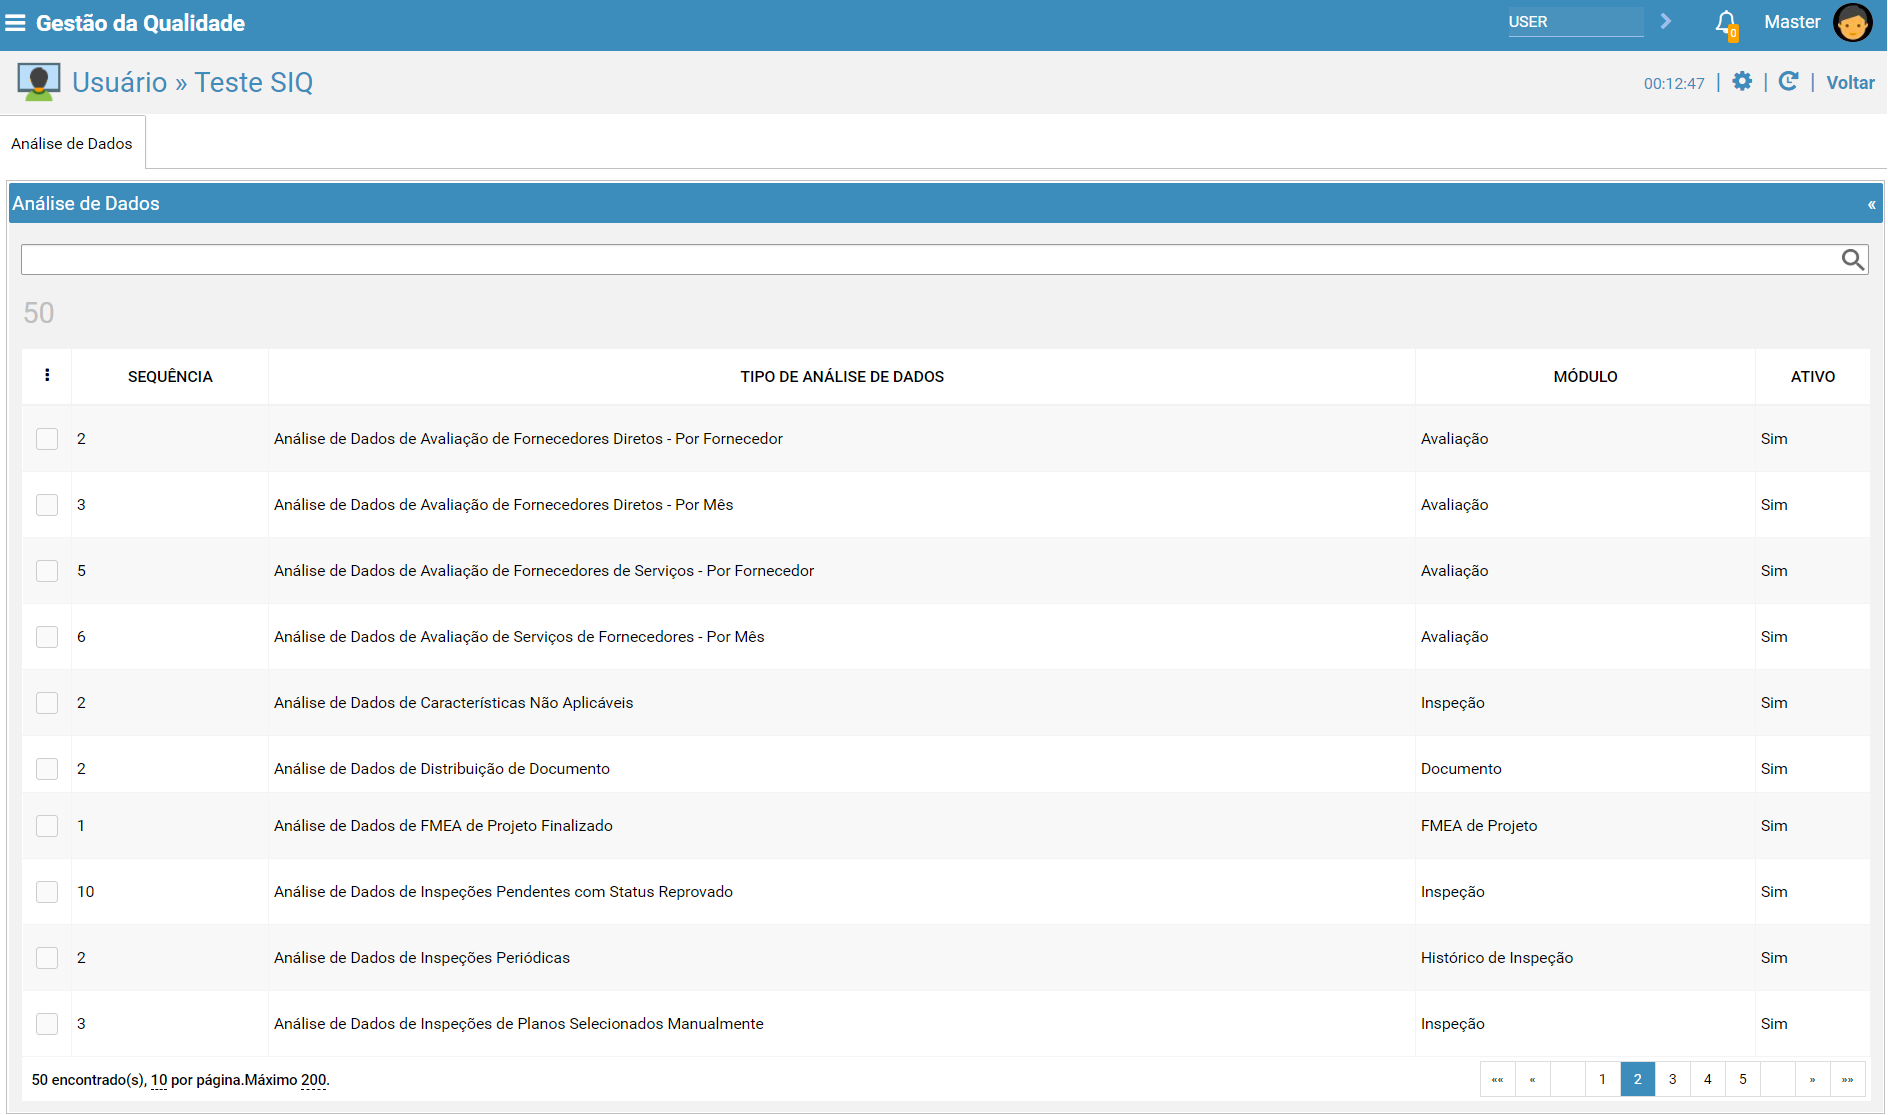Click the Usuário breadcrumb link
This screenshot has height=1115, width=1888.
[x=119, y=82]
